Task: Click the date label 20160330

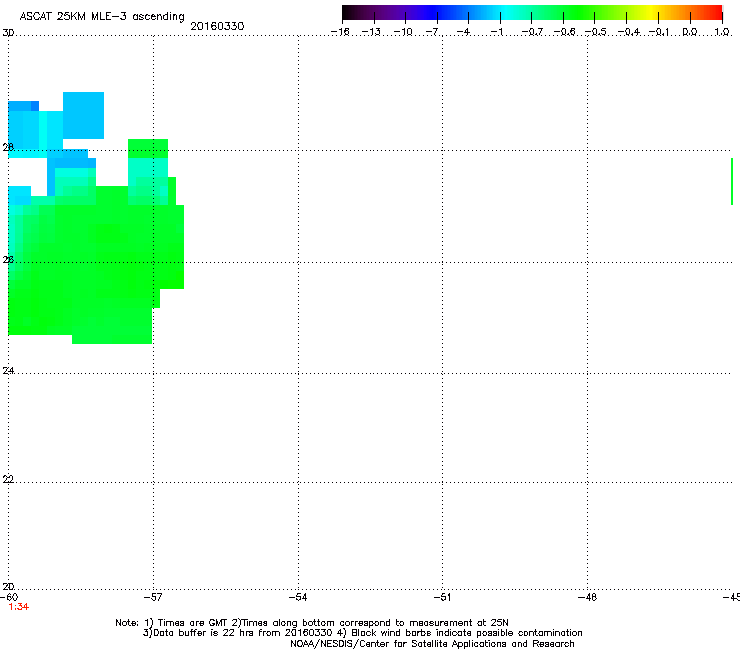Action: [217, 26]
